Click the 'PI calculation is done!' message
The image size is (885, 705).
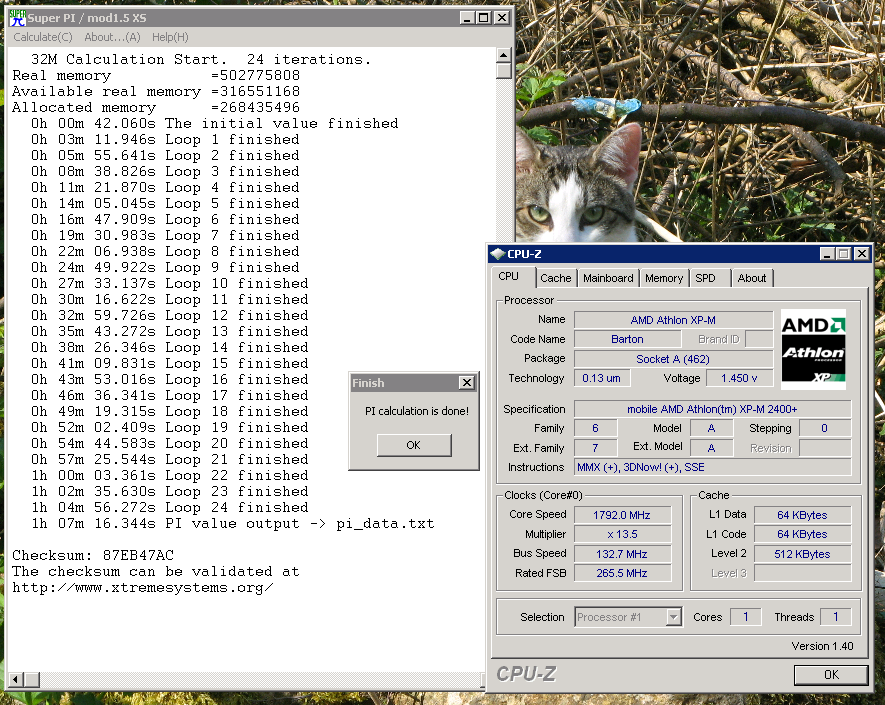[x=417, y=411]
